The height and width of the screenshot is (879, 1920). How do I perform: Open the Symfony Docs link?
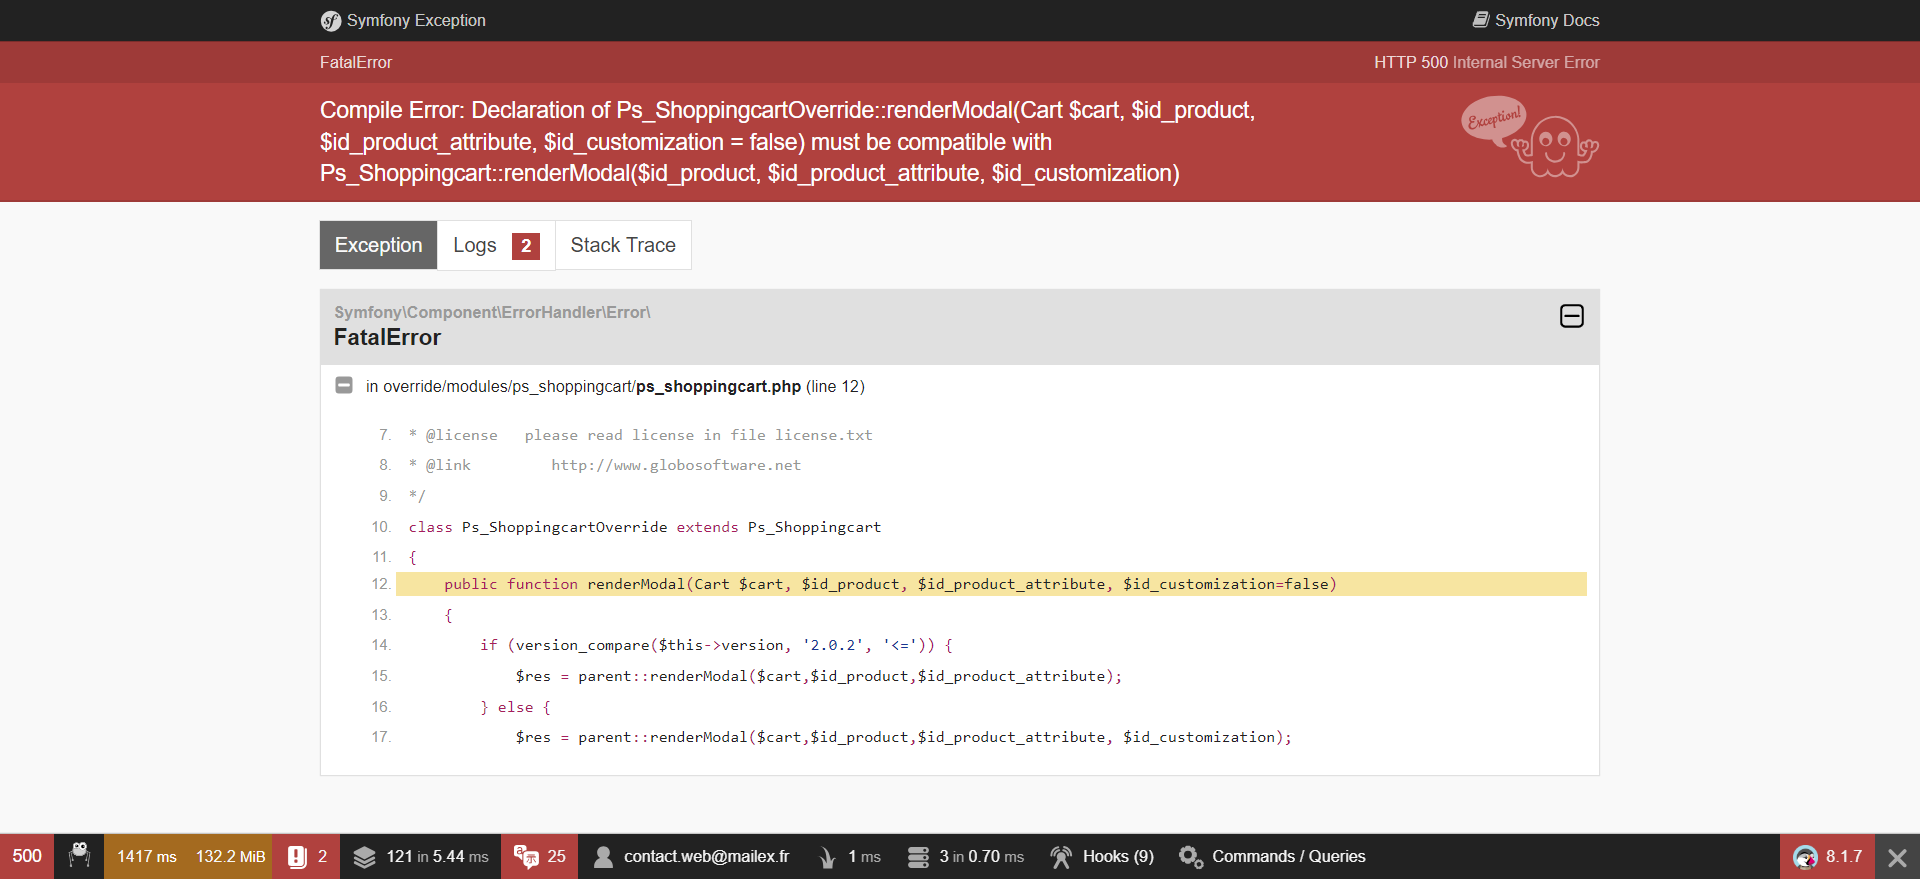[x=1546, y=20]
